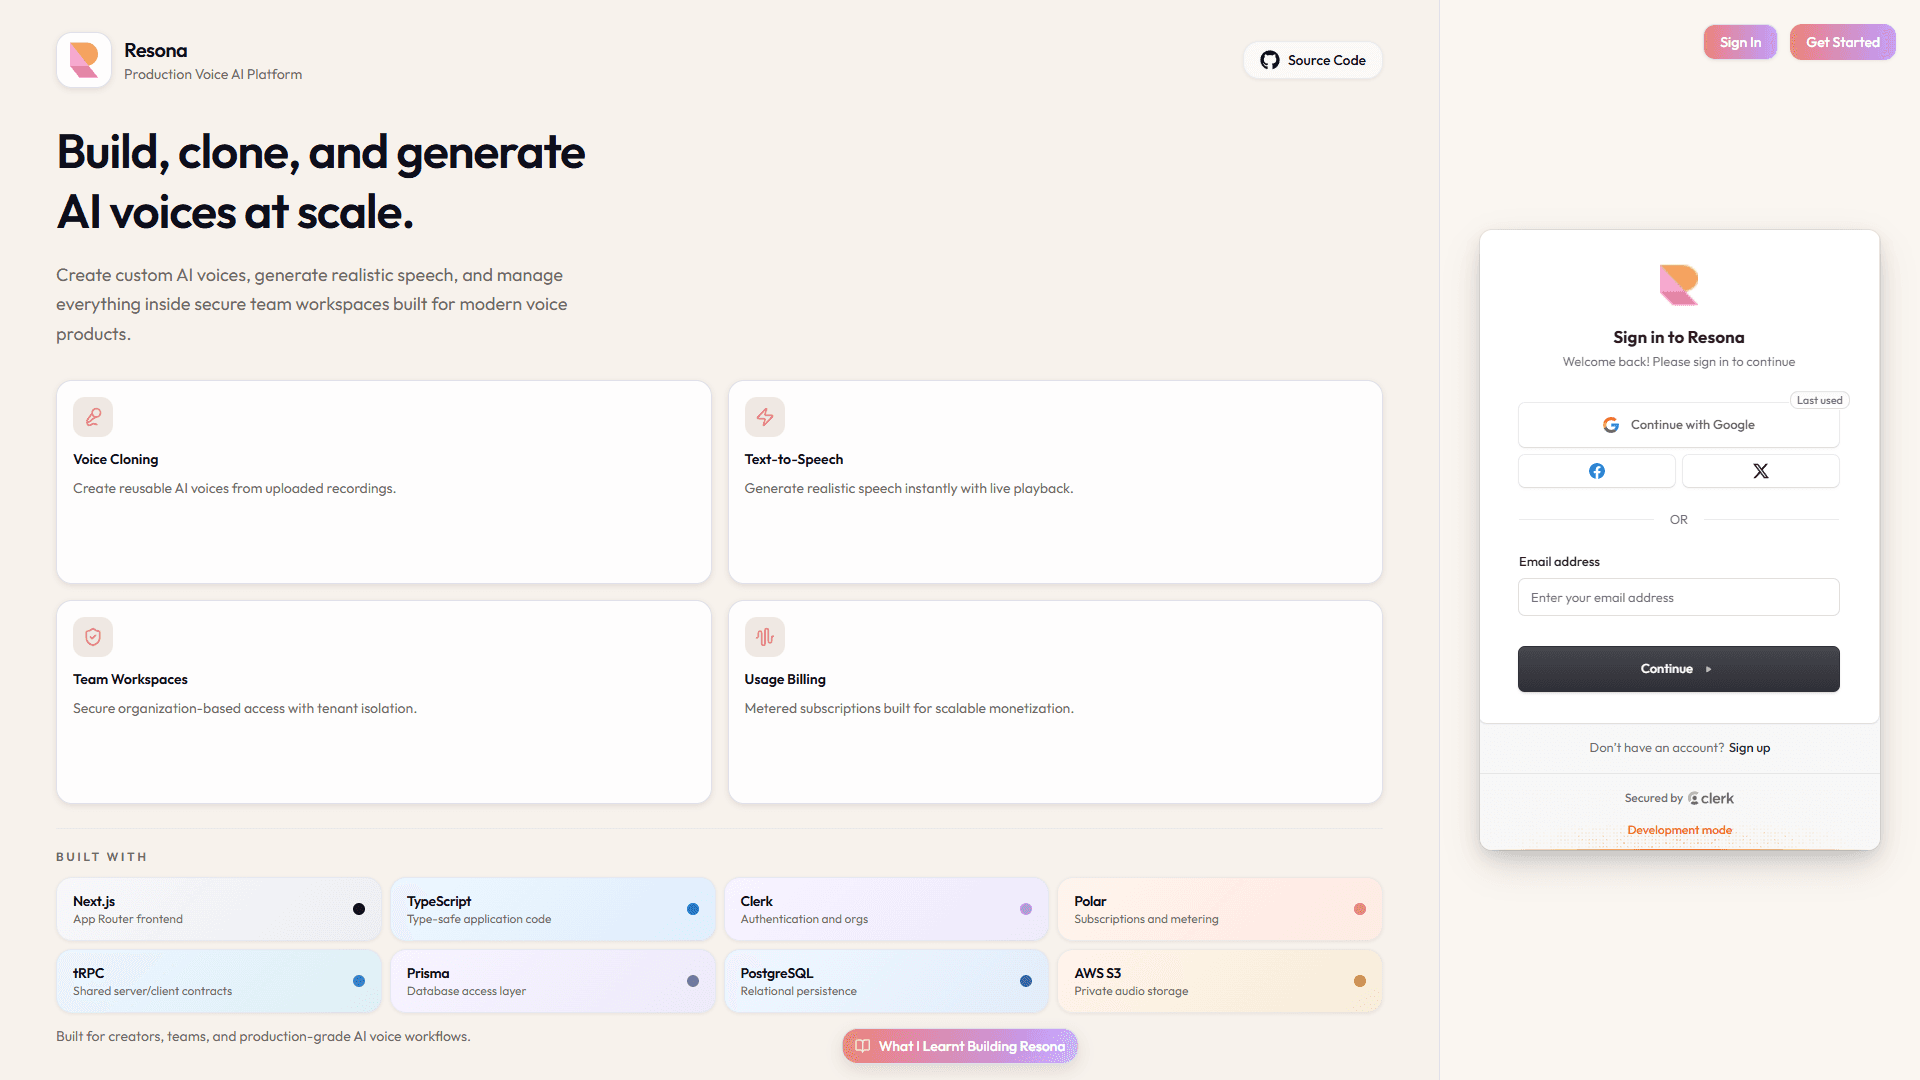The height and width of the screenshot is (1080, 1920).
Task: Click the dark Continue button
Action: pyautogui.click(x=1679, y=669)
